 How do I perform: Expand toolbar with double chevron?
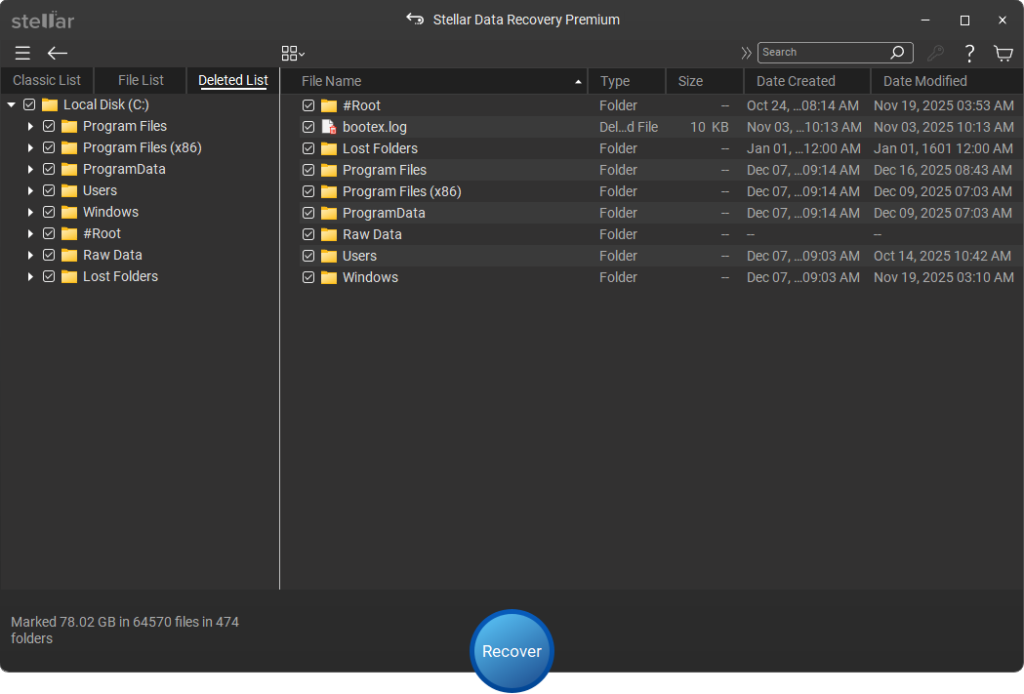click(x=746, y=53)
